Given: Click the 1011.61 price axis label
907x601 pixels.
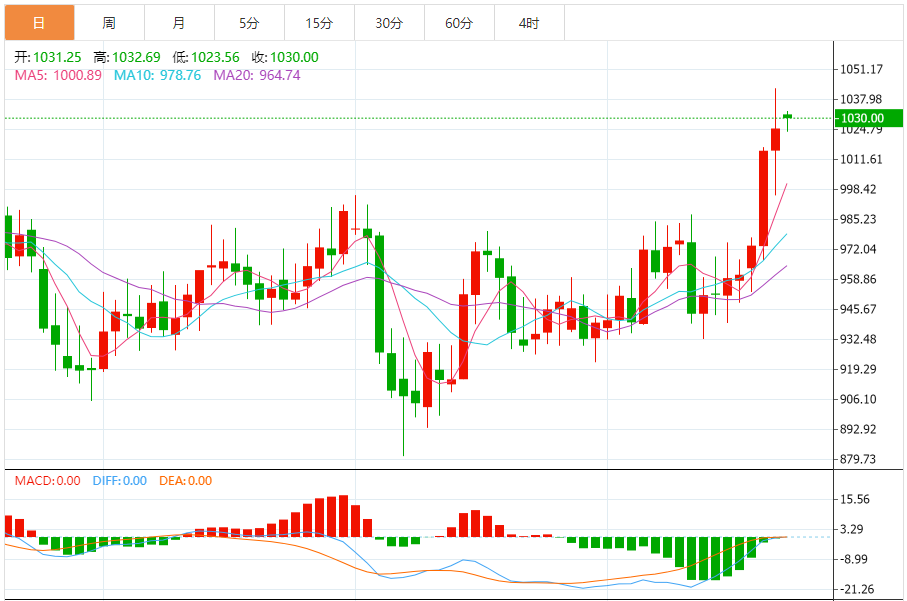Looking at the screenshot, I should point(861,160).
